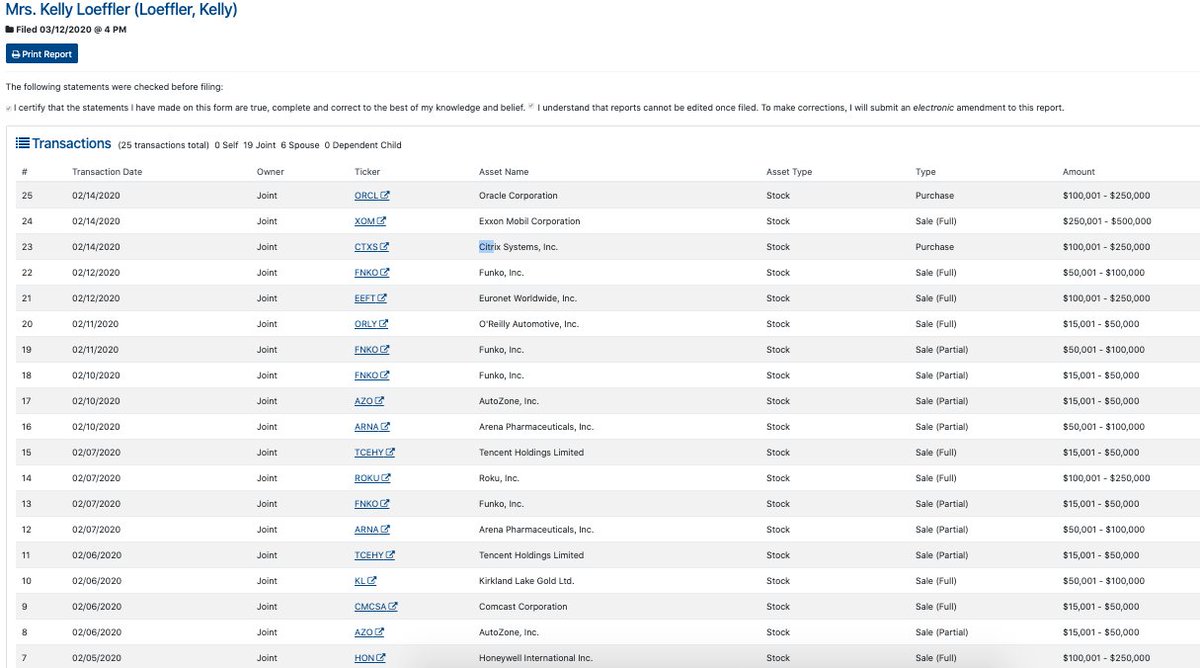The width and height of the screenshot is (1200, 668).
Task: Click the Print Report button
Action: pyautogui.click(x=42, y=54)
